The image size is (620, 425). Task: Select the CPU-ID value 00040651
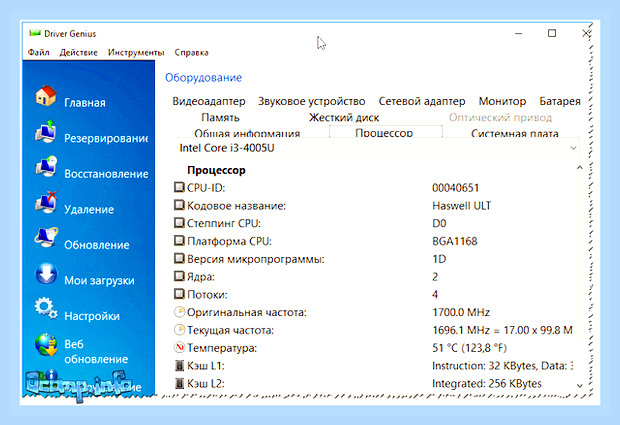pyautogui.click(x=456, y=188)
